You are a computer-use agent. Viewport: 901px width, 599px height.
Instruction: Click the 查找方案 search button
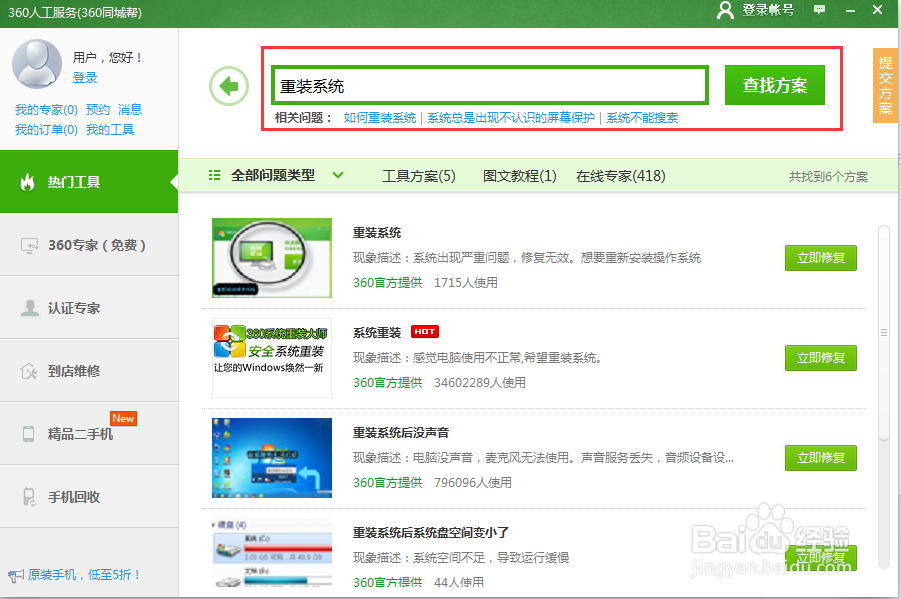(775, 85)
